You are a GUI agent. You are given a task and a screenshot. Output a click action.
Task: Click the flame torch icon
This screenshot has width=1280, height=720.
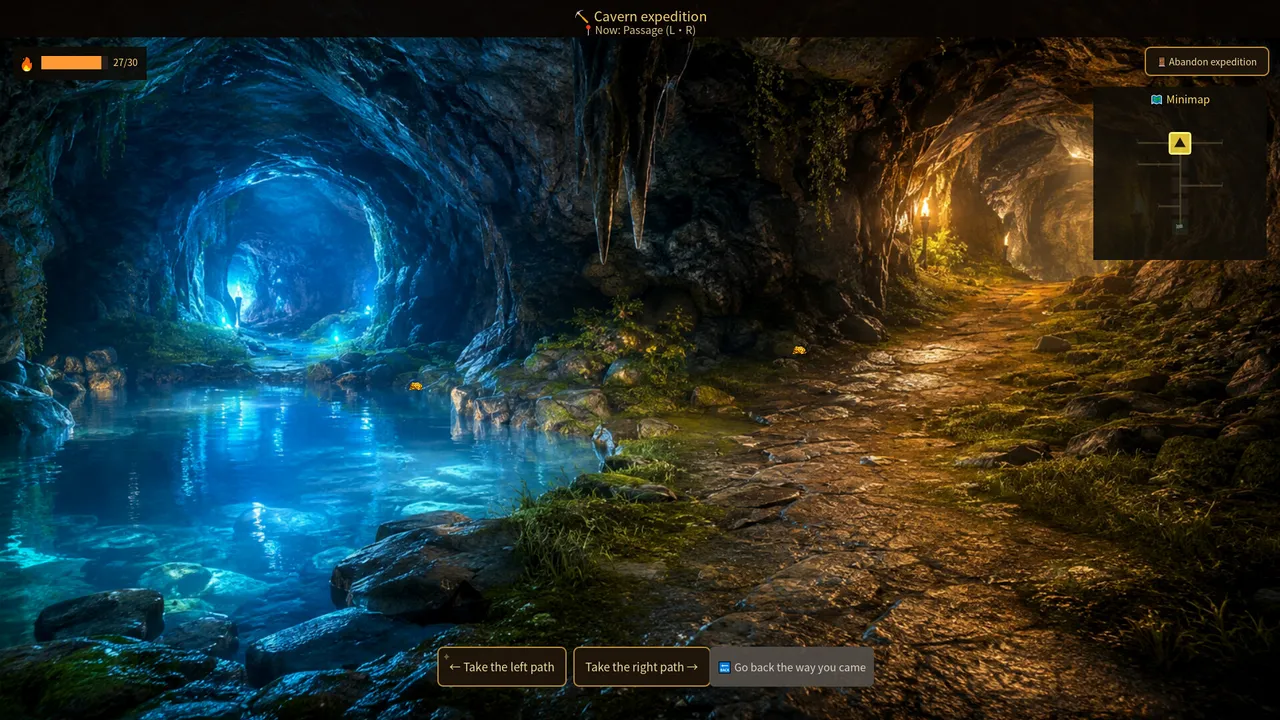pyautogui.click(x=27, y=64)
